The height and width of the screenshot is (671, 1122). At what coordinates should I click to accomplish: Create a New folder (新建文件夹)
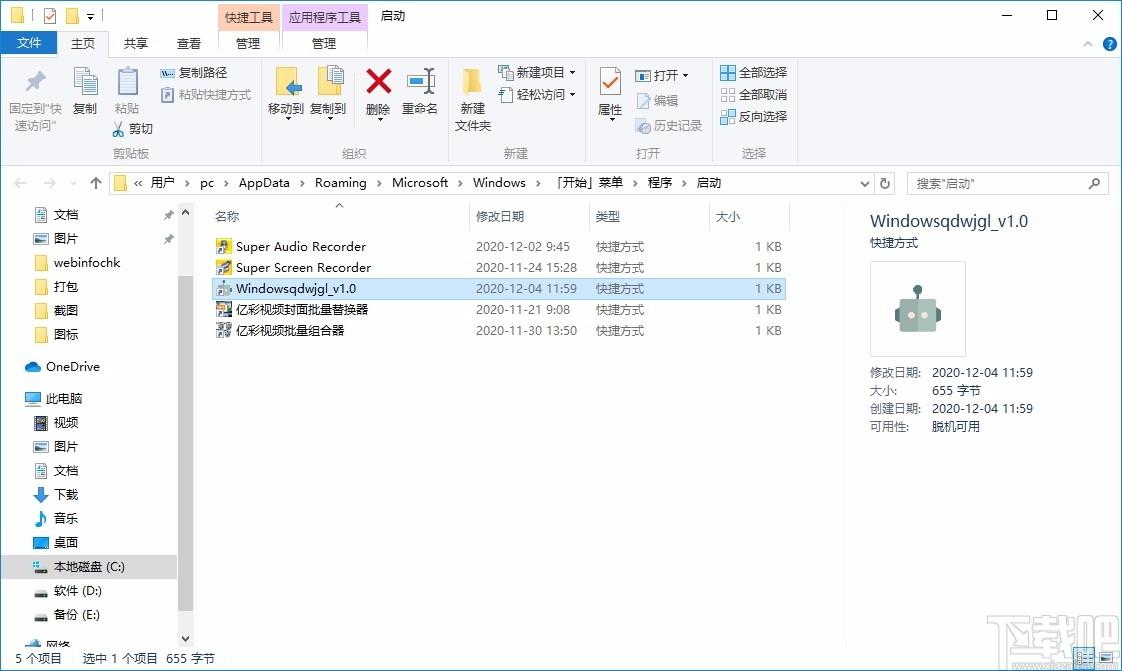pyautogui.click(x=472, y=99)
